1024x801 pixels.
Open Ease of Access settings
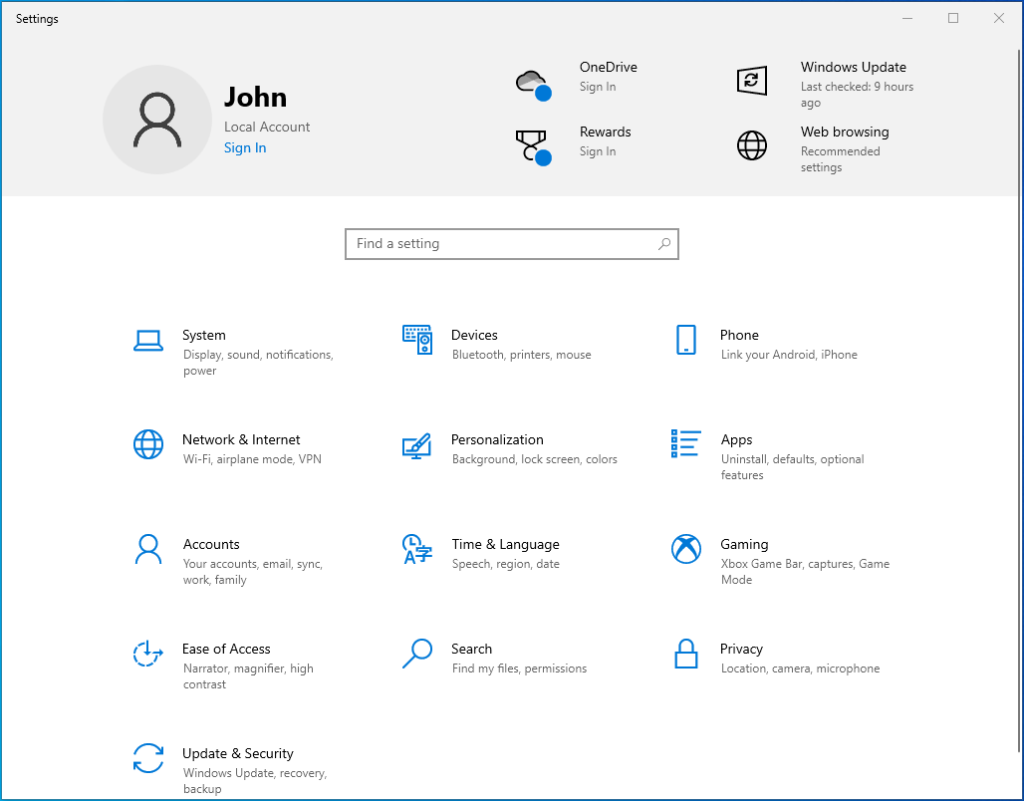(225, 655)
